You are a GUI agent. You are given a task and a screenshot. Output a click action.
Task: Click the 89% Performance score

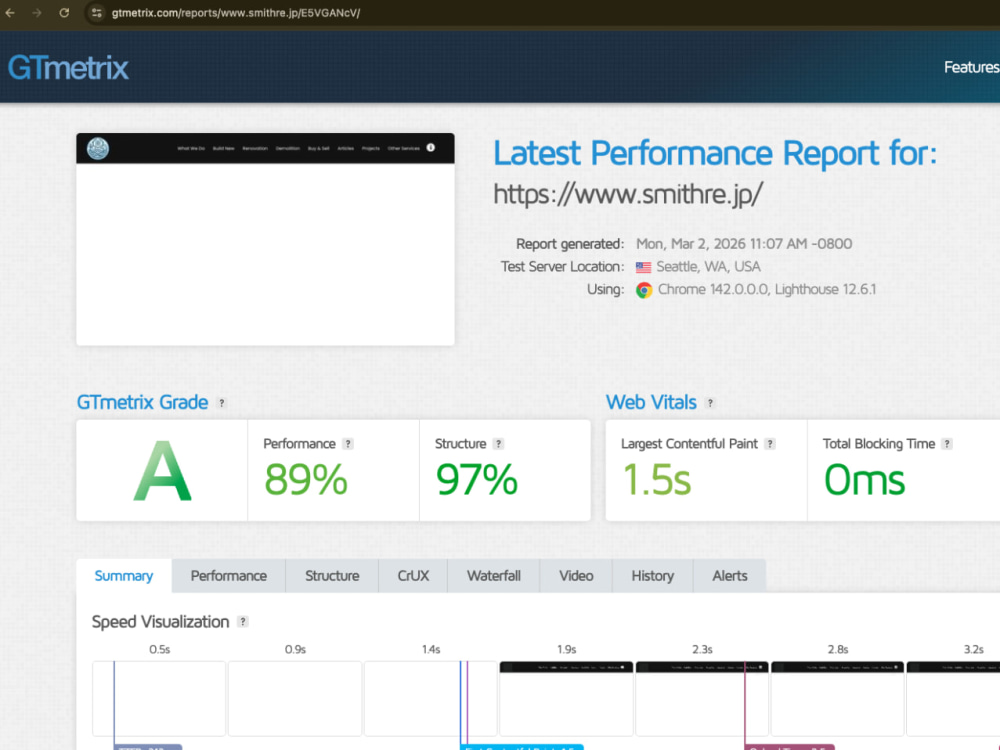click(306, 480)
